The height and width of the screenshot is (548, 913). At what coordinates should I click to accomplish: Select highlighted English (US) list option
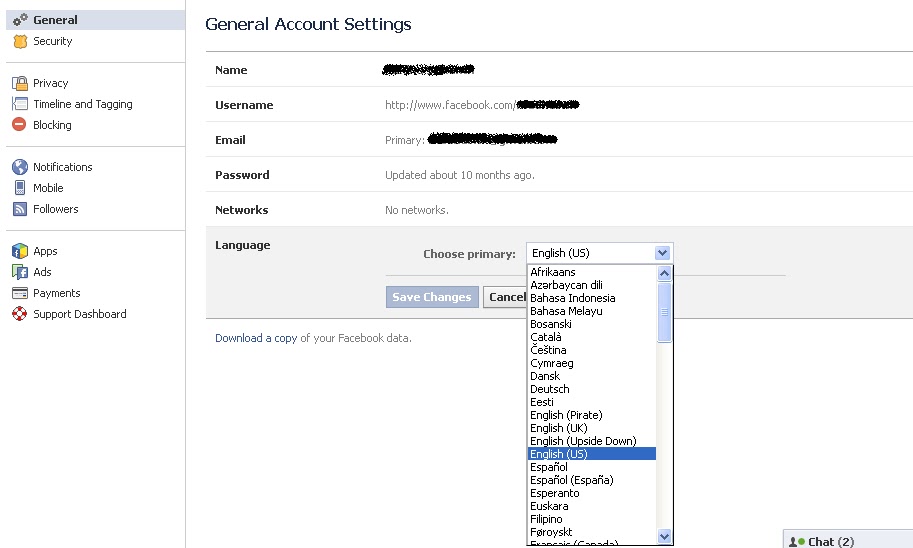[x=592, y=454]
